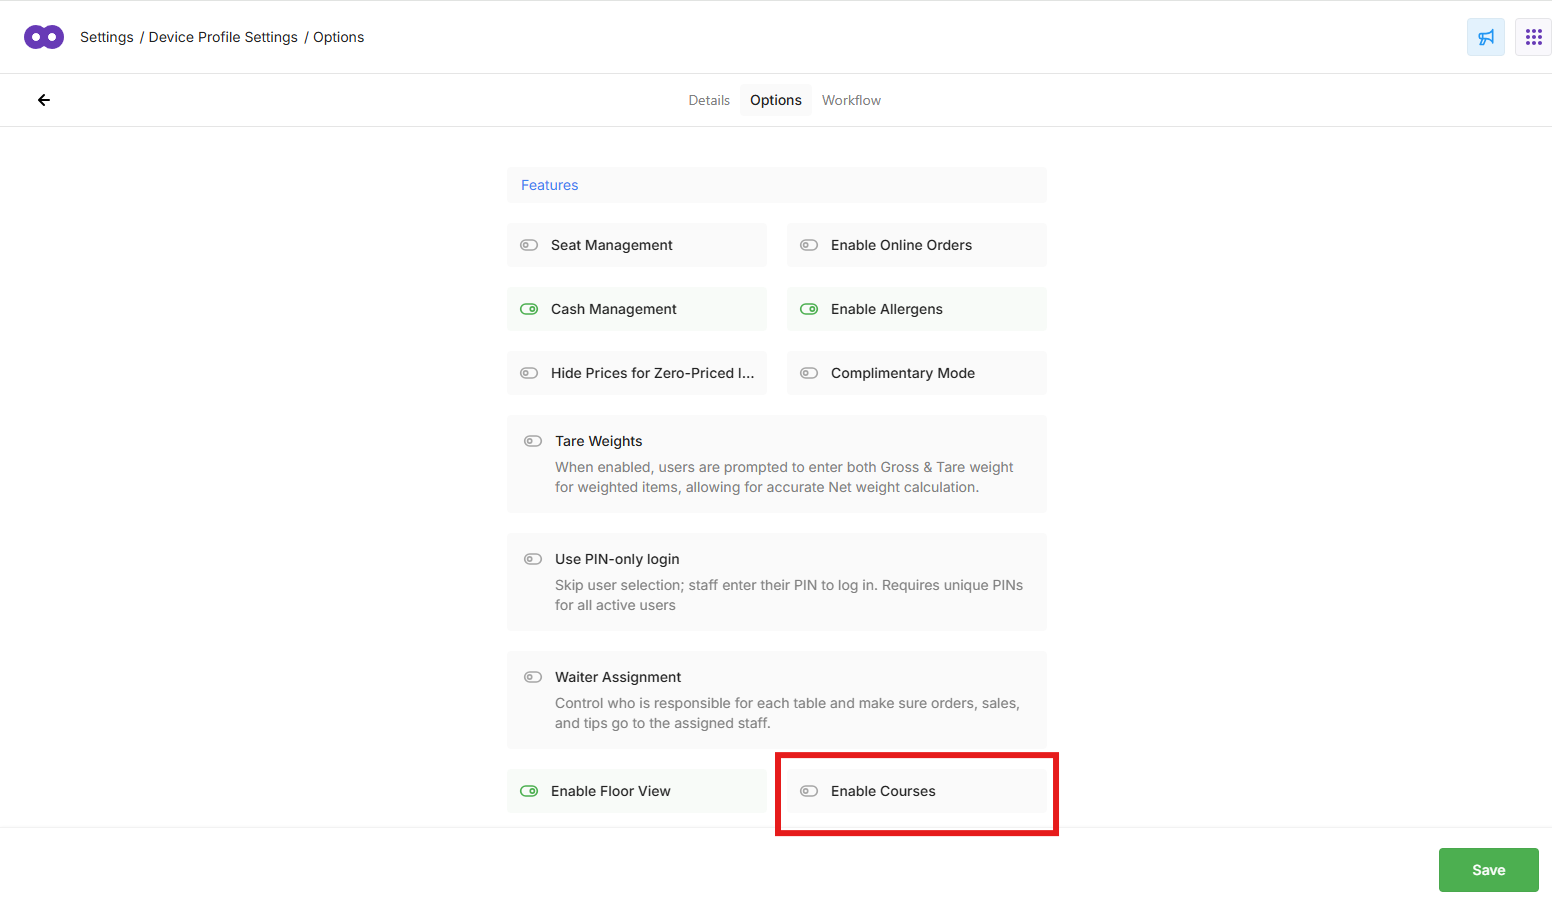Click the Waiter Assignment description text
This screenshot has height=906, width=1552.
pyautogui.click(x=787, y=713)
